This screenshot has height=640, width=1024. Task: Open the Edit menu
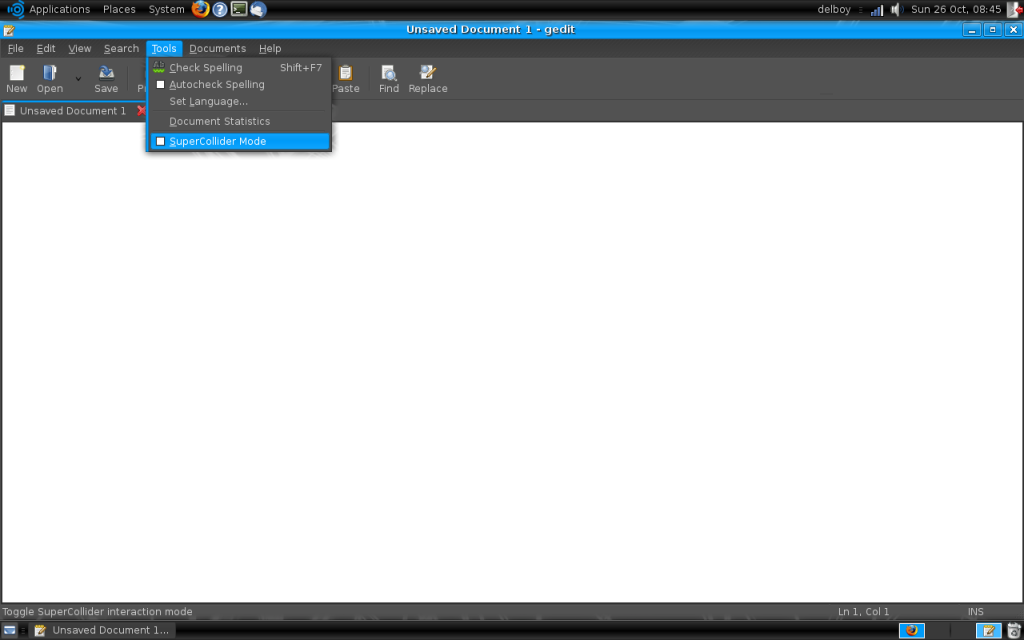click(x=46, y=48)
